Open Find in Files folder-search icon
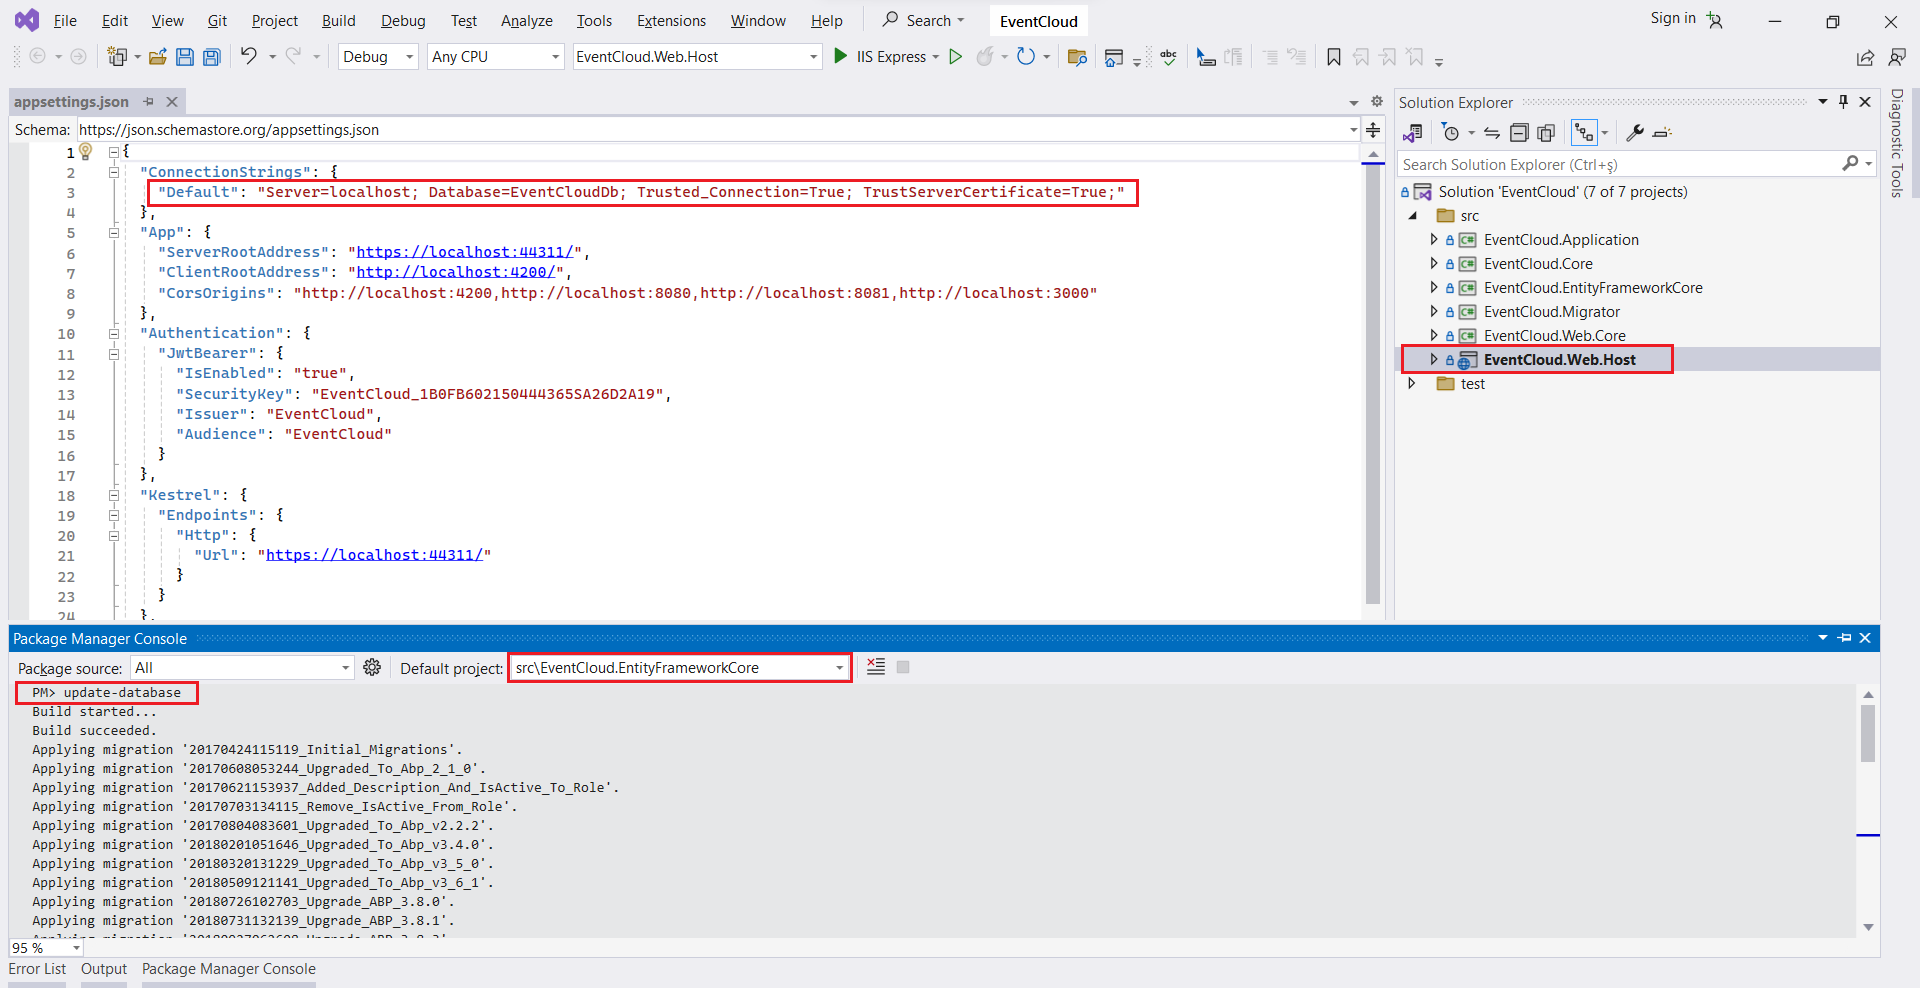The width and height of the screenshot is (1920, 988). pyautogui.click(x=1077, y=57)
